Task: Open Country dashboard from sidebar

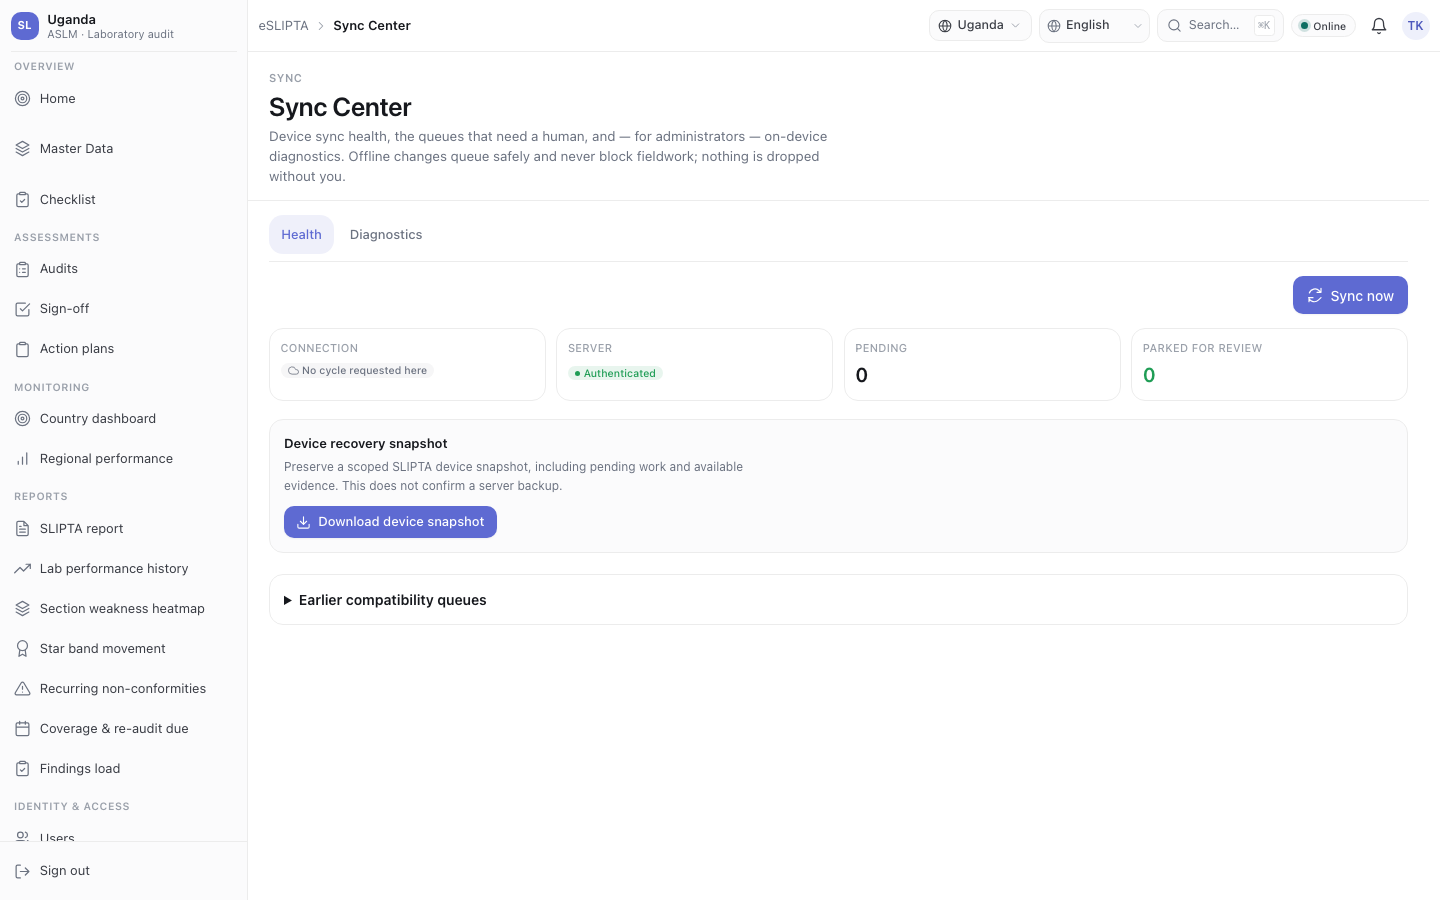Action: point(123,418)
